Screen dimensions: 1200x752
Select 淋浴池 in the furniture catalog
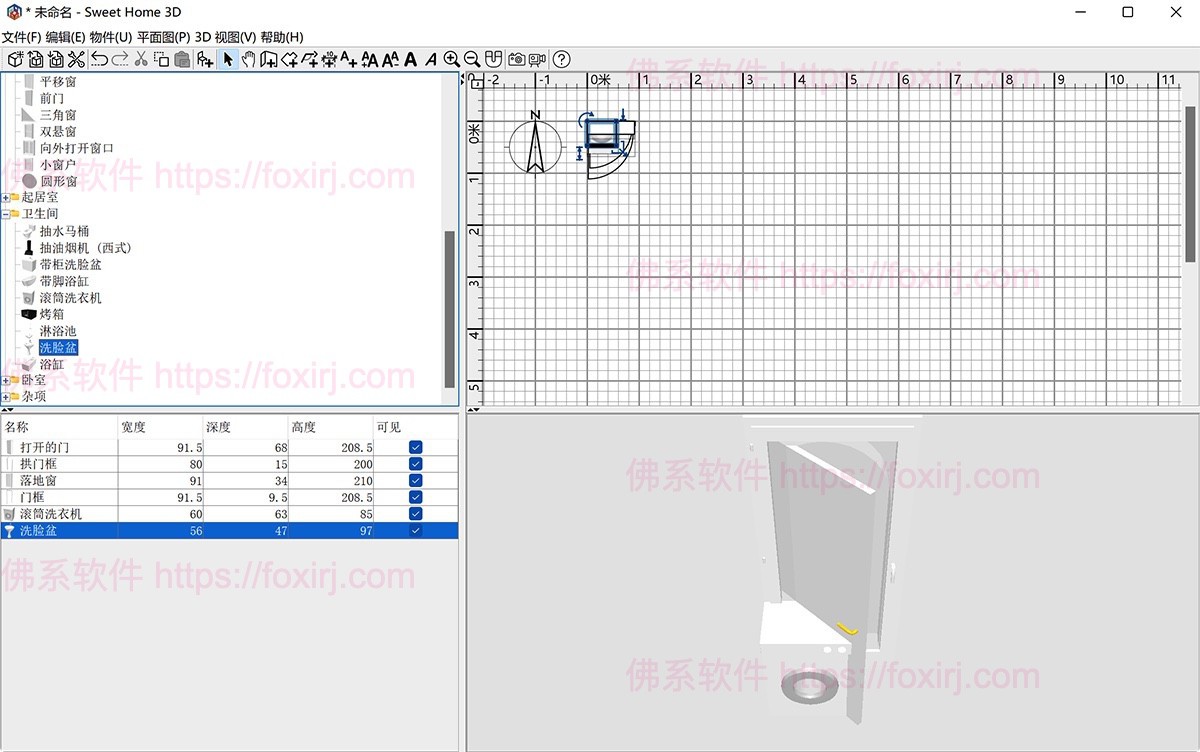(x=58, y=331)
